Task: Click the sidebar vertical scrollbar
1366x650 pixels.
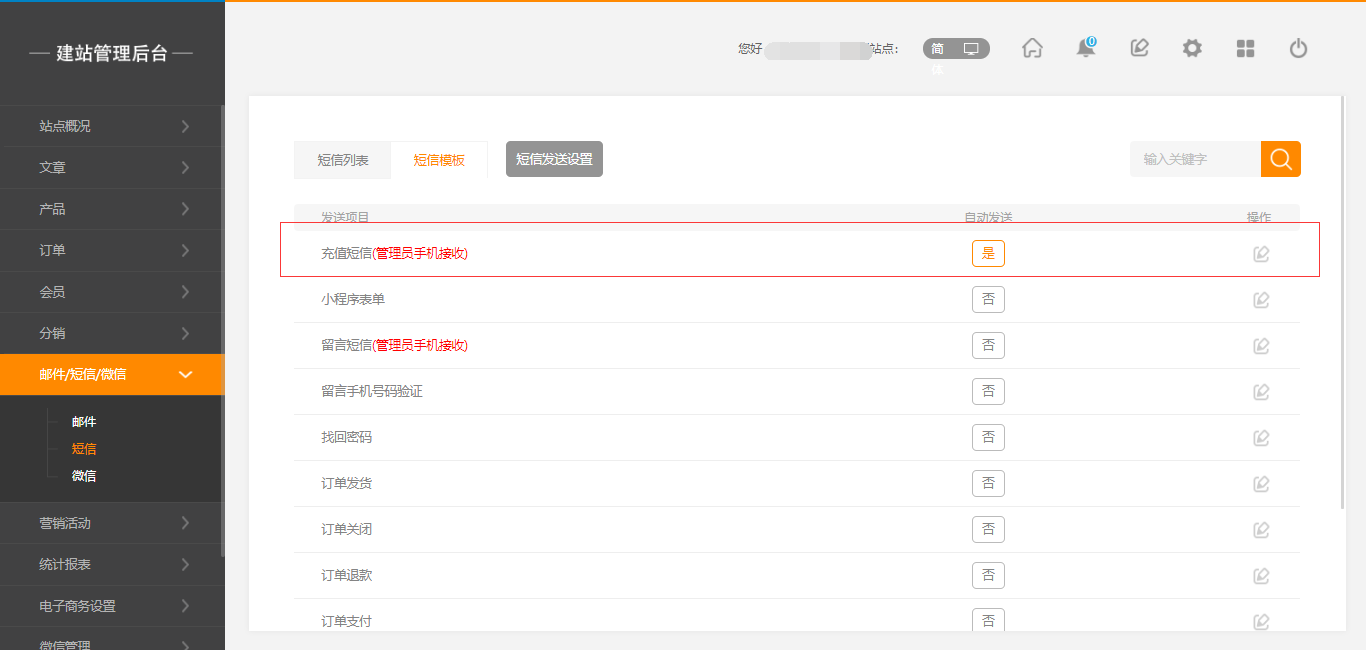Action: click(222, 330)
